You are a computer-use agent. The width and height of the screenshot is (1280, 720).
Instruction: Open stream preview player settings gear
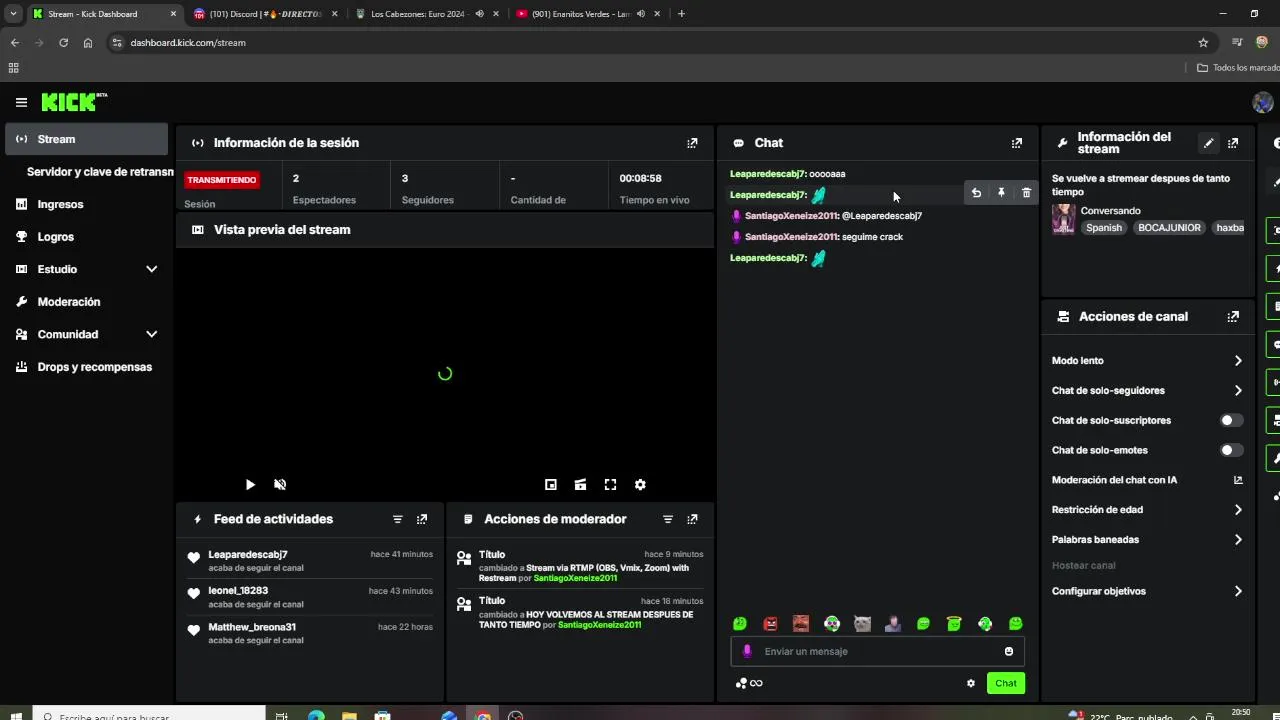640,484
